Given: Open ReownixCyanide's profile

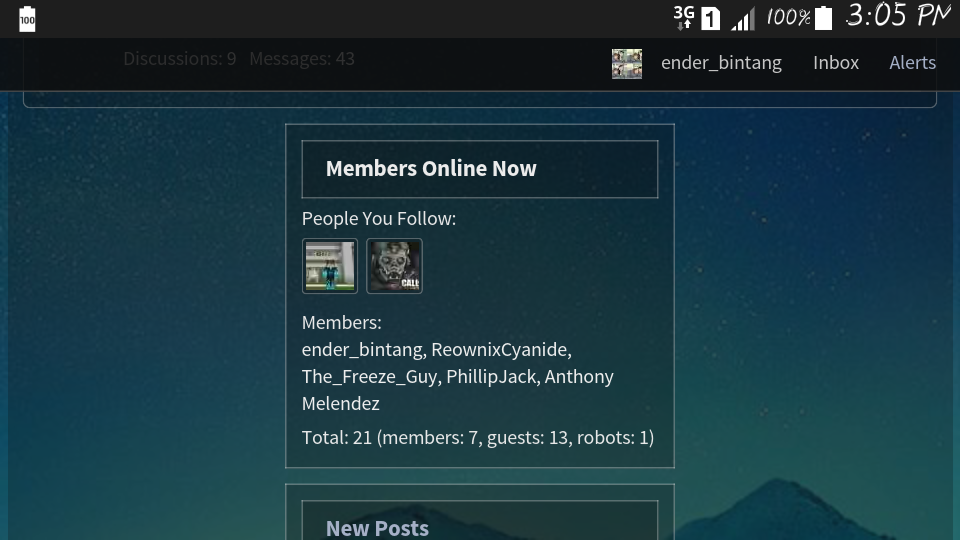Looking at the screenshot, I should coord(499,350).
